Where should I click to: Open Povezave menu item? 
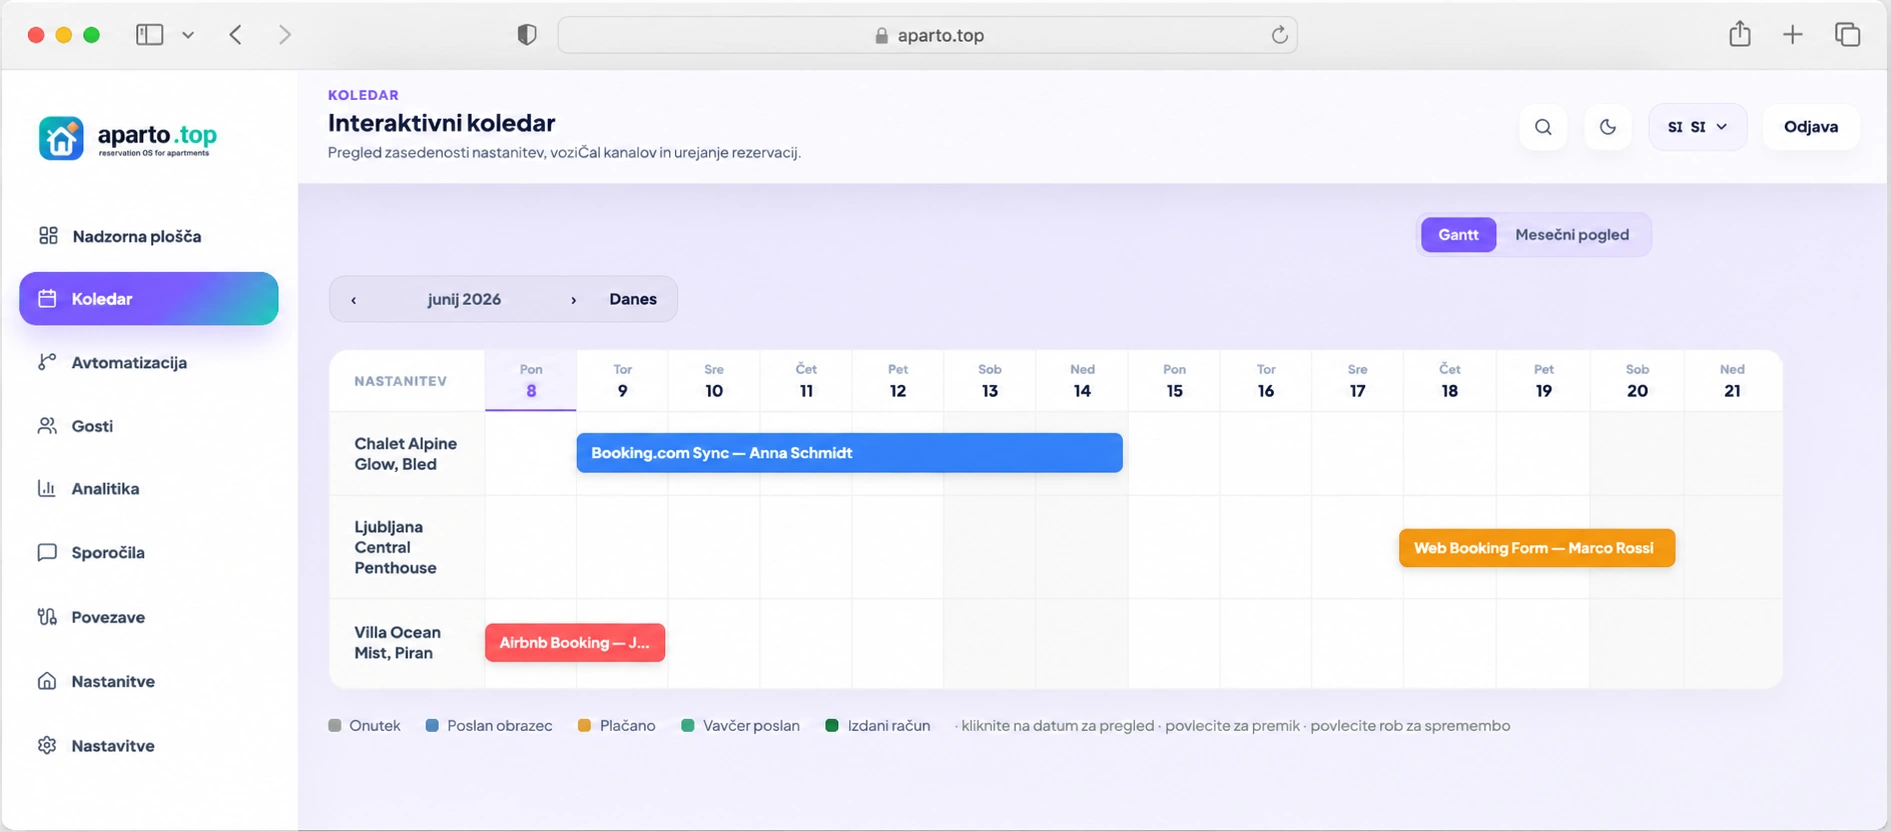tap(149, 617)
